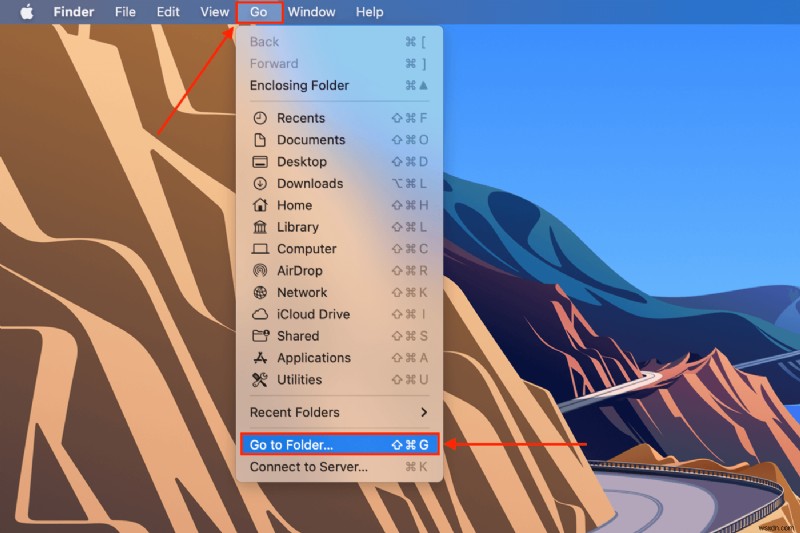Image resolution: width=800 pixels, height=533 pixels.
Task: Click the iCloud Drive label
Action: (x=313, y=314)
